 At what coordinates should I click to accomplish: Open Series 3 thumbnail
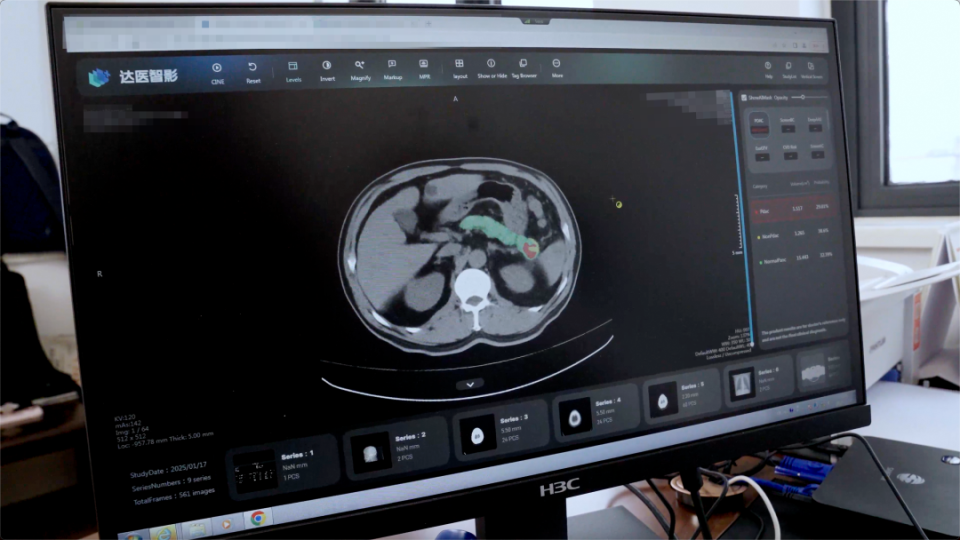tap(499, 429)
